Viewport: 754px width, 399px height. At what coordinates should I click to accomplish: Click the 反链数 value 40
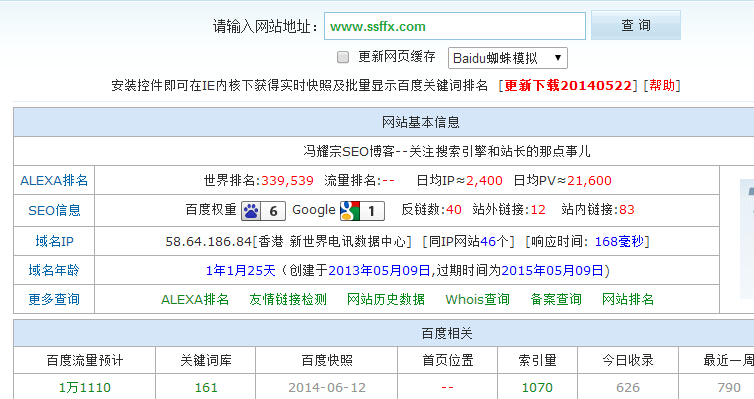pyautogui.click(x=453, y=210)
